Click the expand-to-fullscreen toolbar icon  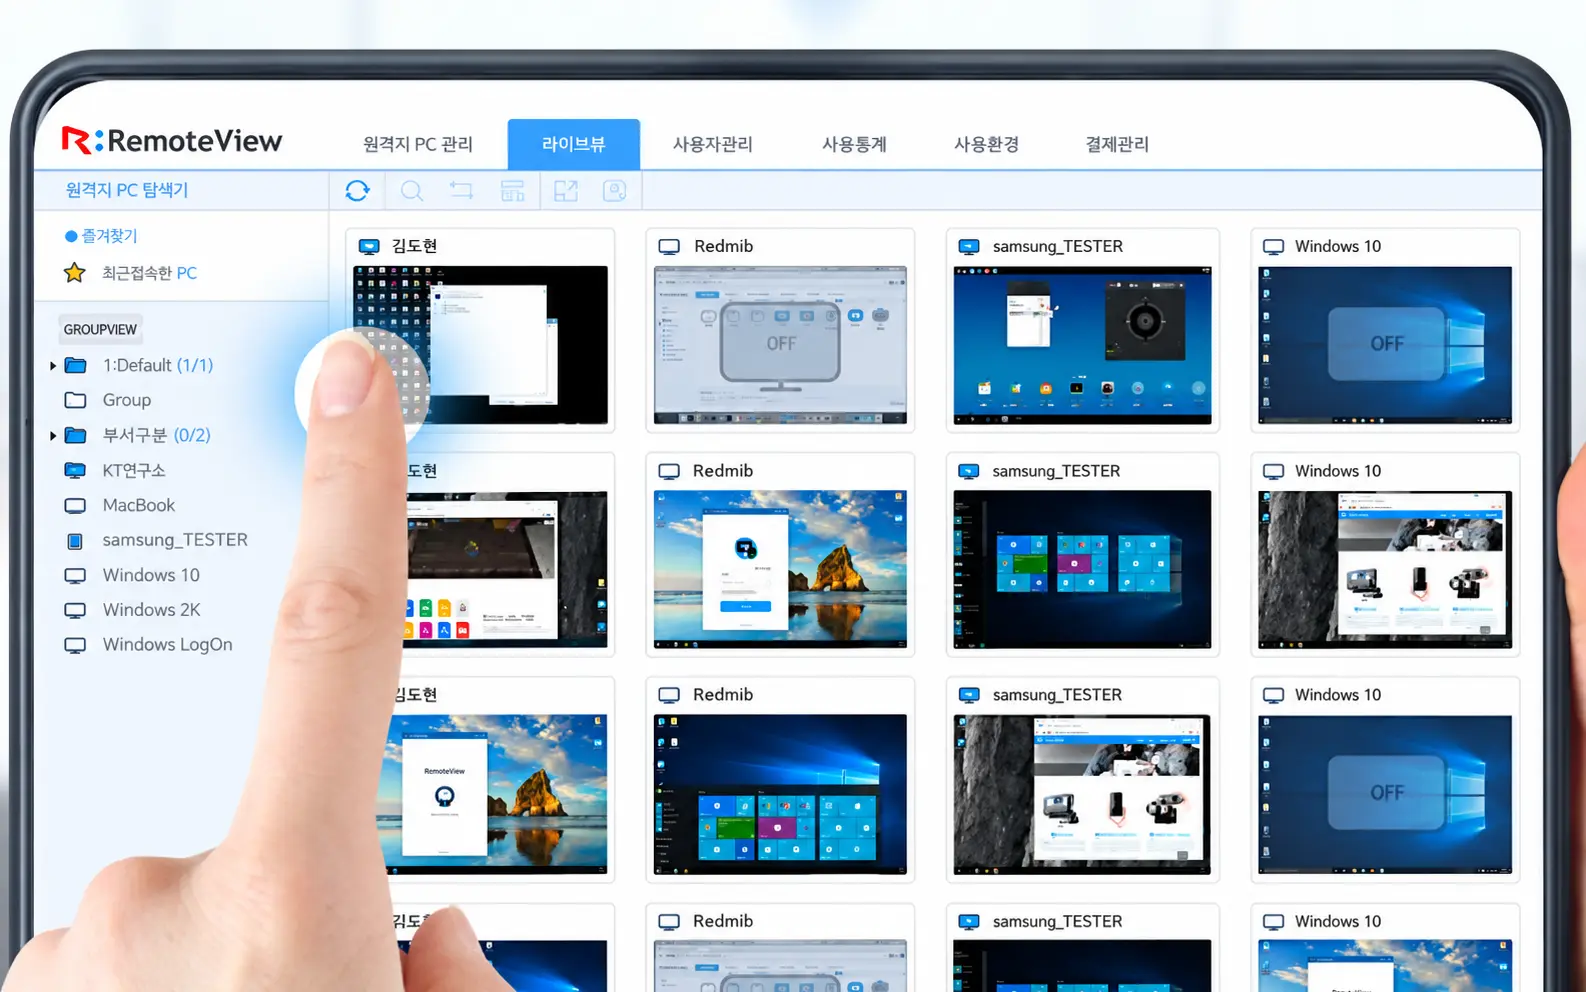pyautogui.click(x=566, y=190)
